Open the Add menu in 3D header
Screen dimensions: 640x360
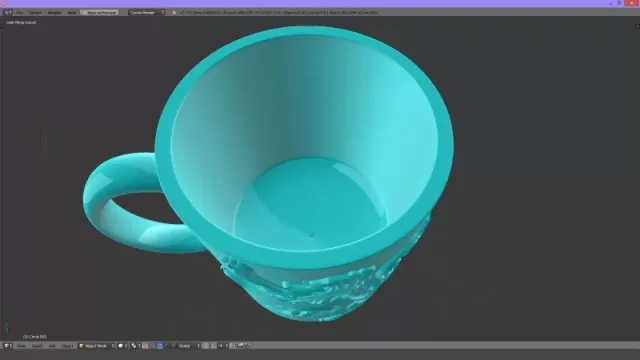pyautogui.click(x=52, y=346)
